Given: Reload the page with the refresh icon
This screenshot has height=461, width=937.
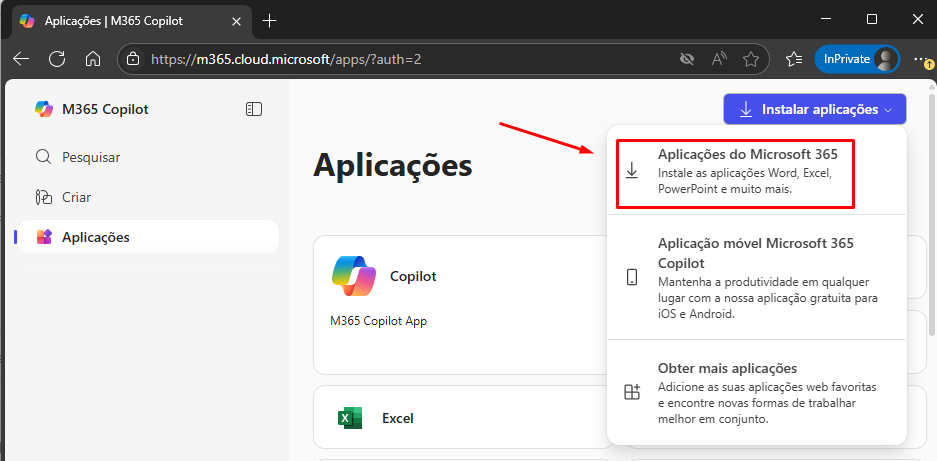Looking at the screenshot, I should click(x=57, y=59).
